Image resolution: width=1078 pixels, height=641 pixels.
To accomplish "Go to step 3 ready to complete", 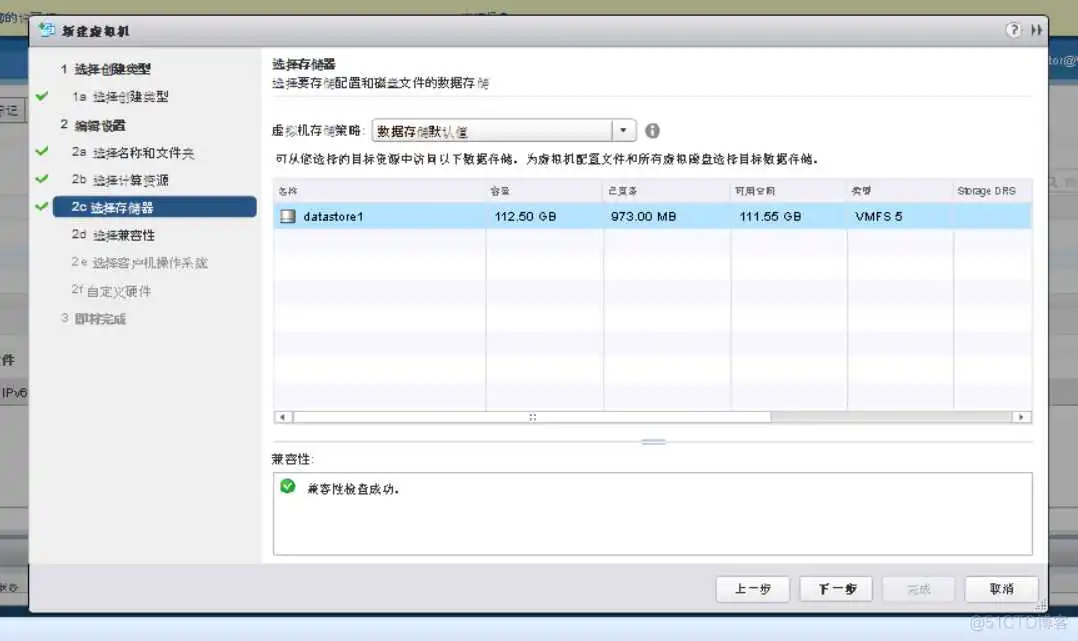I will (x=94, y=318).
